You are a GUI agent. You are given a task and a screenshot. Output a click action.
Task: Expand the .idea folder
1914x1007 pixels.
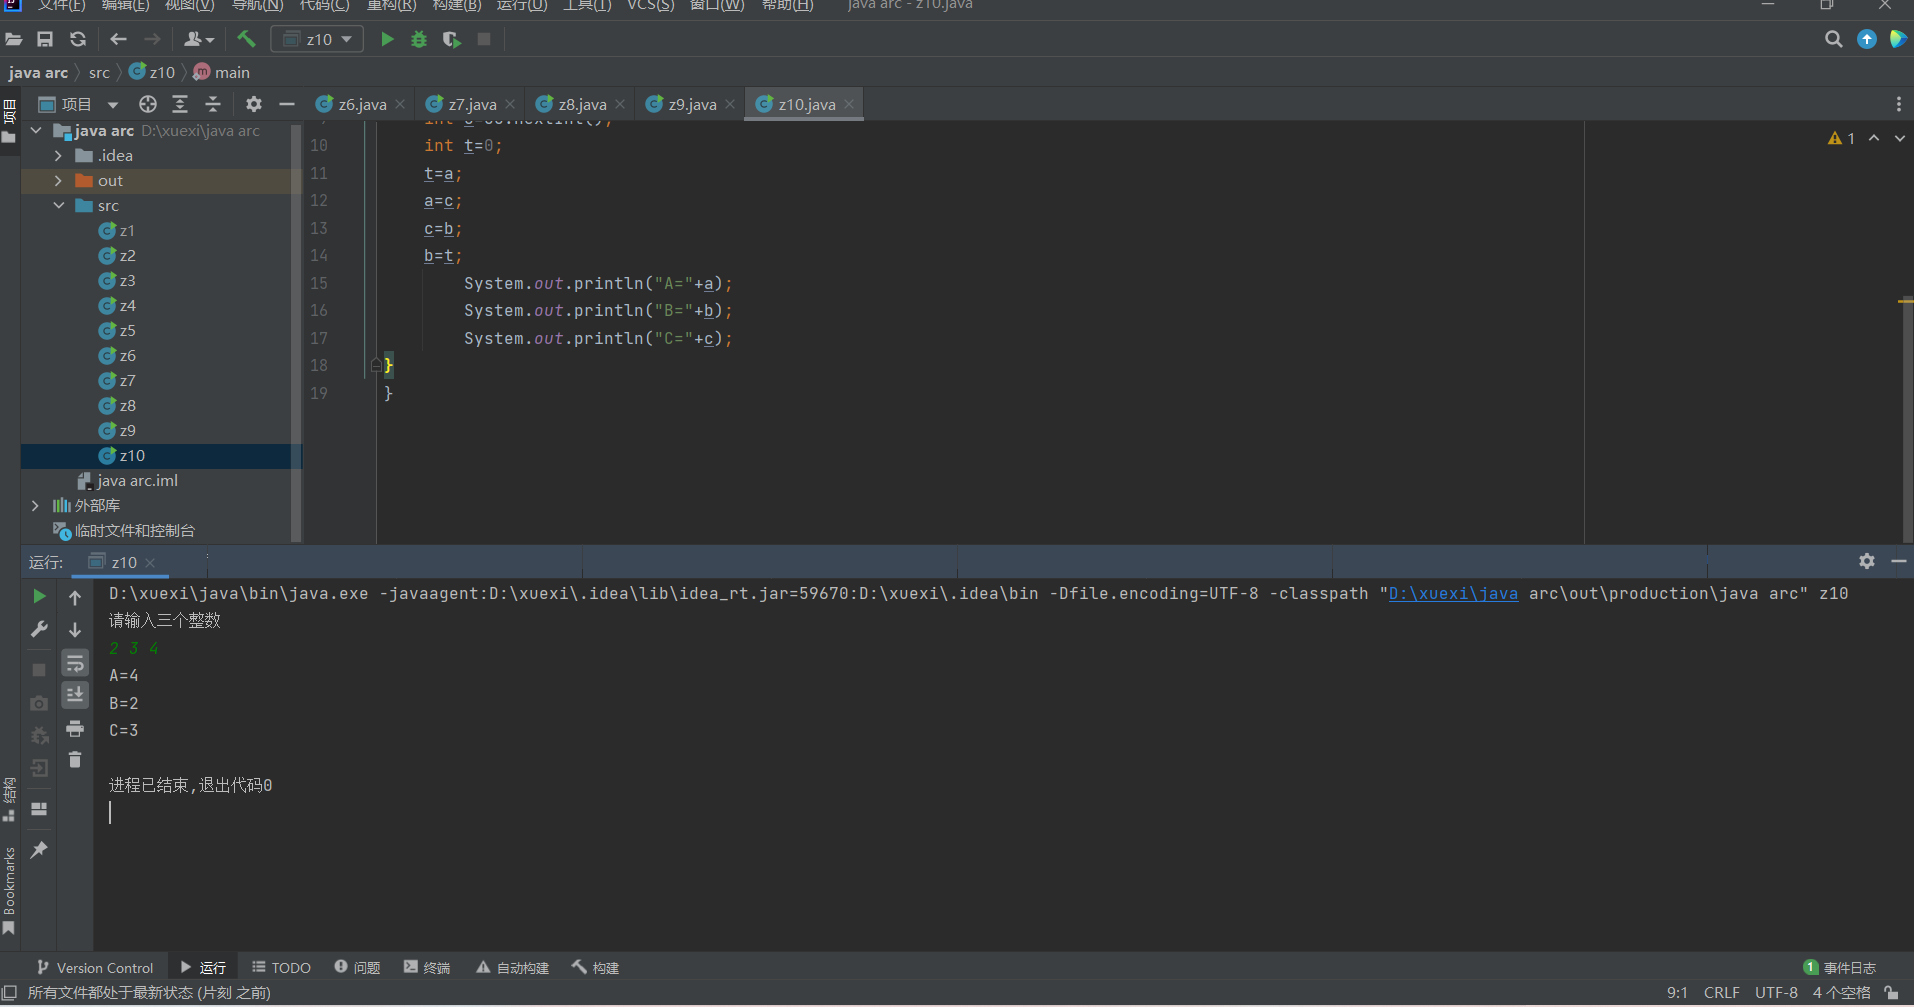click(58, 156)
